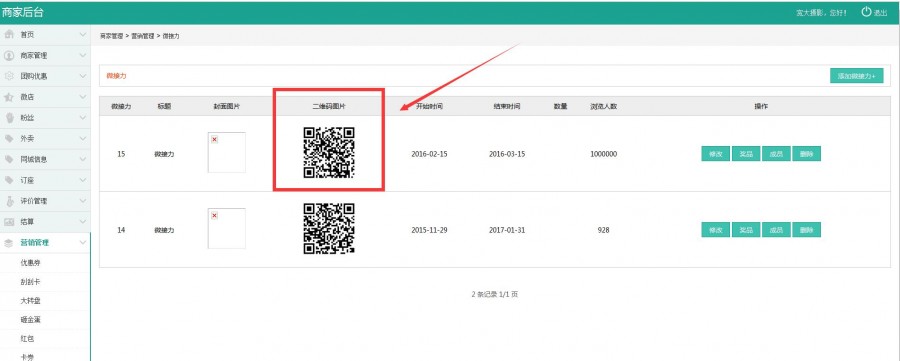Collapse the 营销管理 chevron

click(83, 243)
